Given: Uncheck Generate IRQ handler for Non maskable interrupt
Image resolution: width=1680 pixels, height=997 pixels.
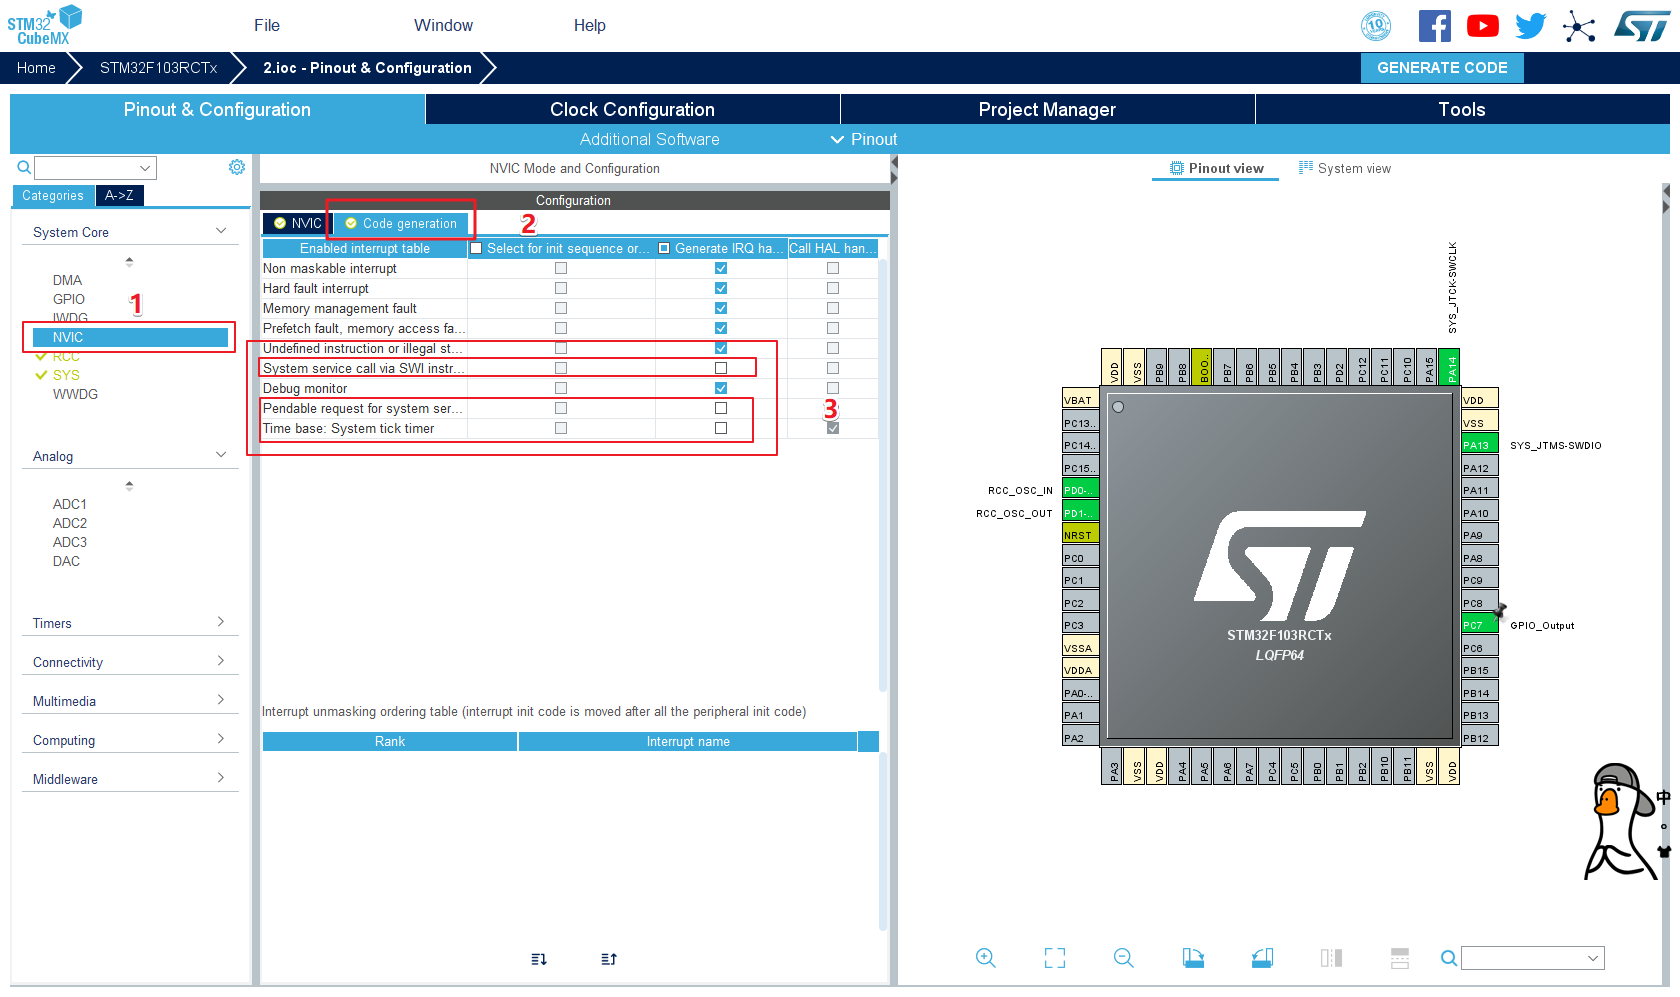Looking at the screenshot, I should (721, 268).
